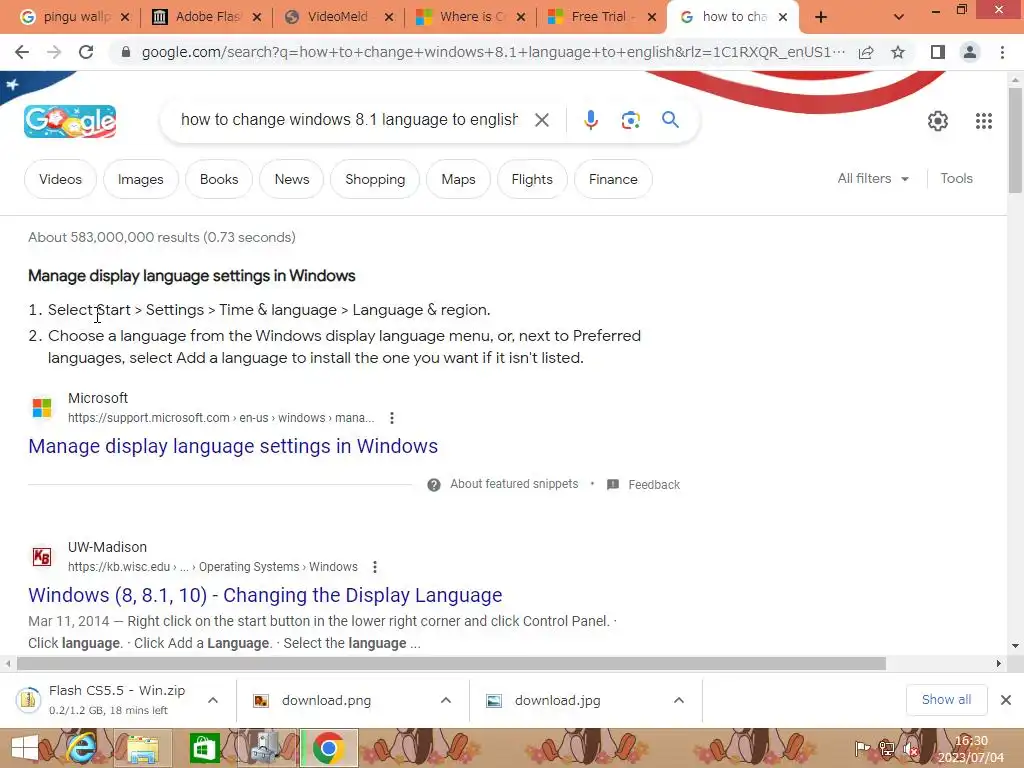Open the search Tools button
The image size is (1024, 768).
click(x=956, y=178)
